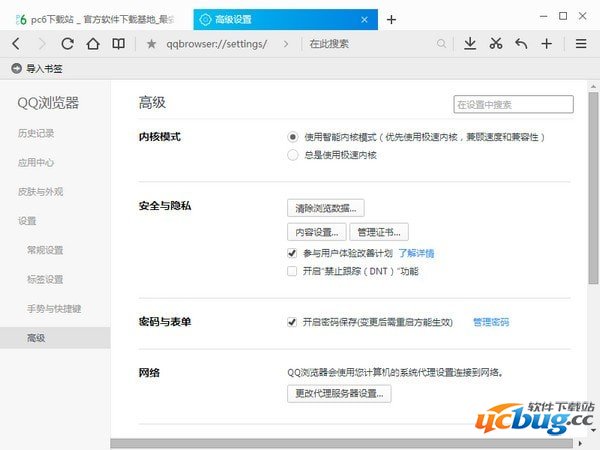
Task: Toggle 开启密码保存 checkbox
Action: point(292,322)
